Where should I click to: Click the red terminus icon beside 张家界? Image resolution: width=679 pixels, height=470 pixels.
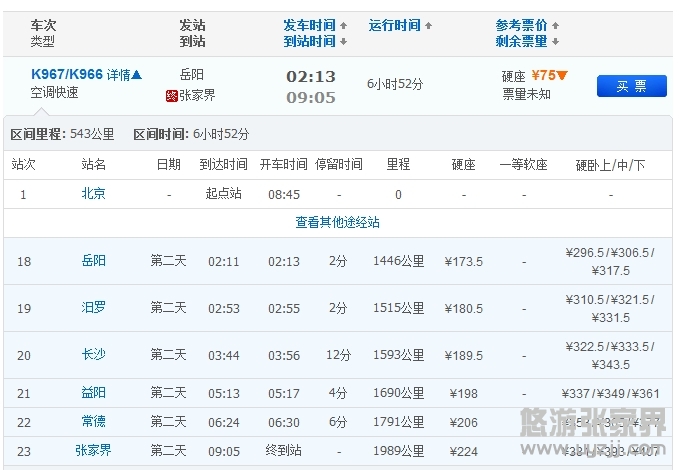(x=171, y=95)
